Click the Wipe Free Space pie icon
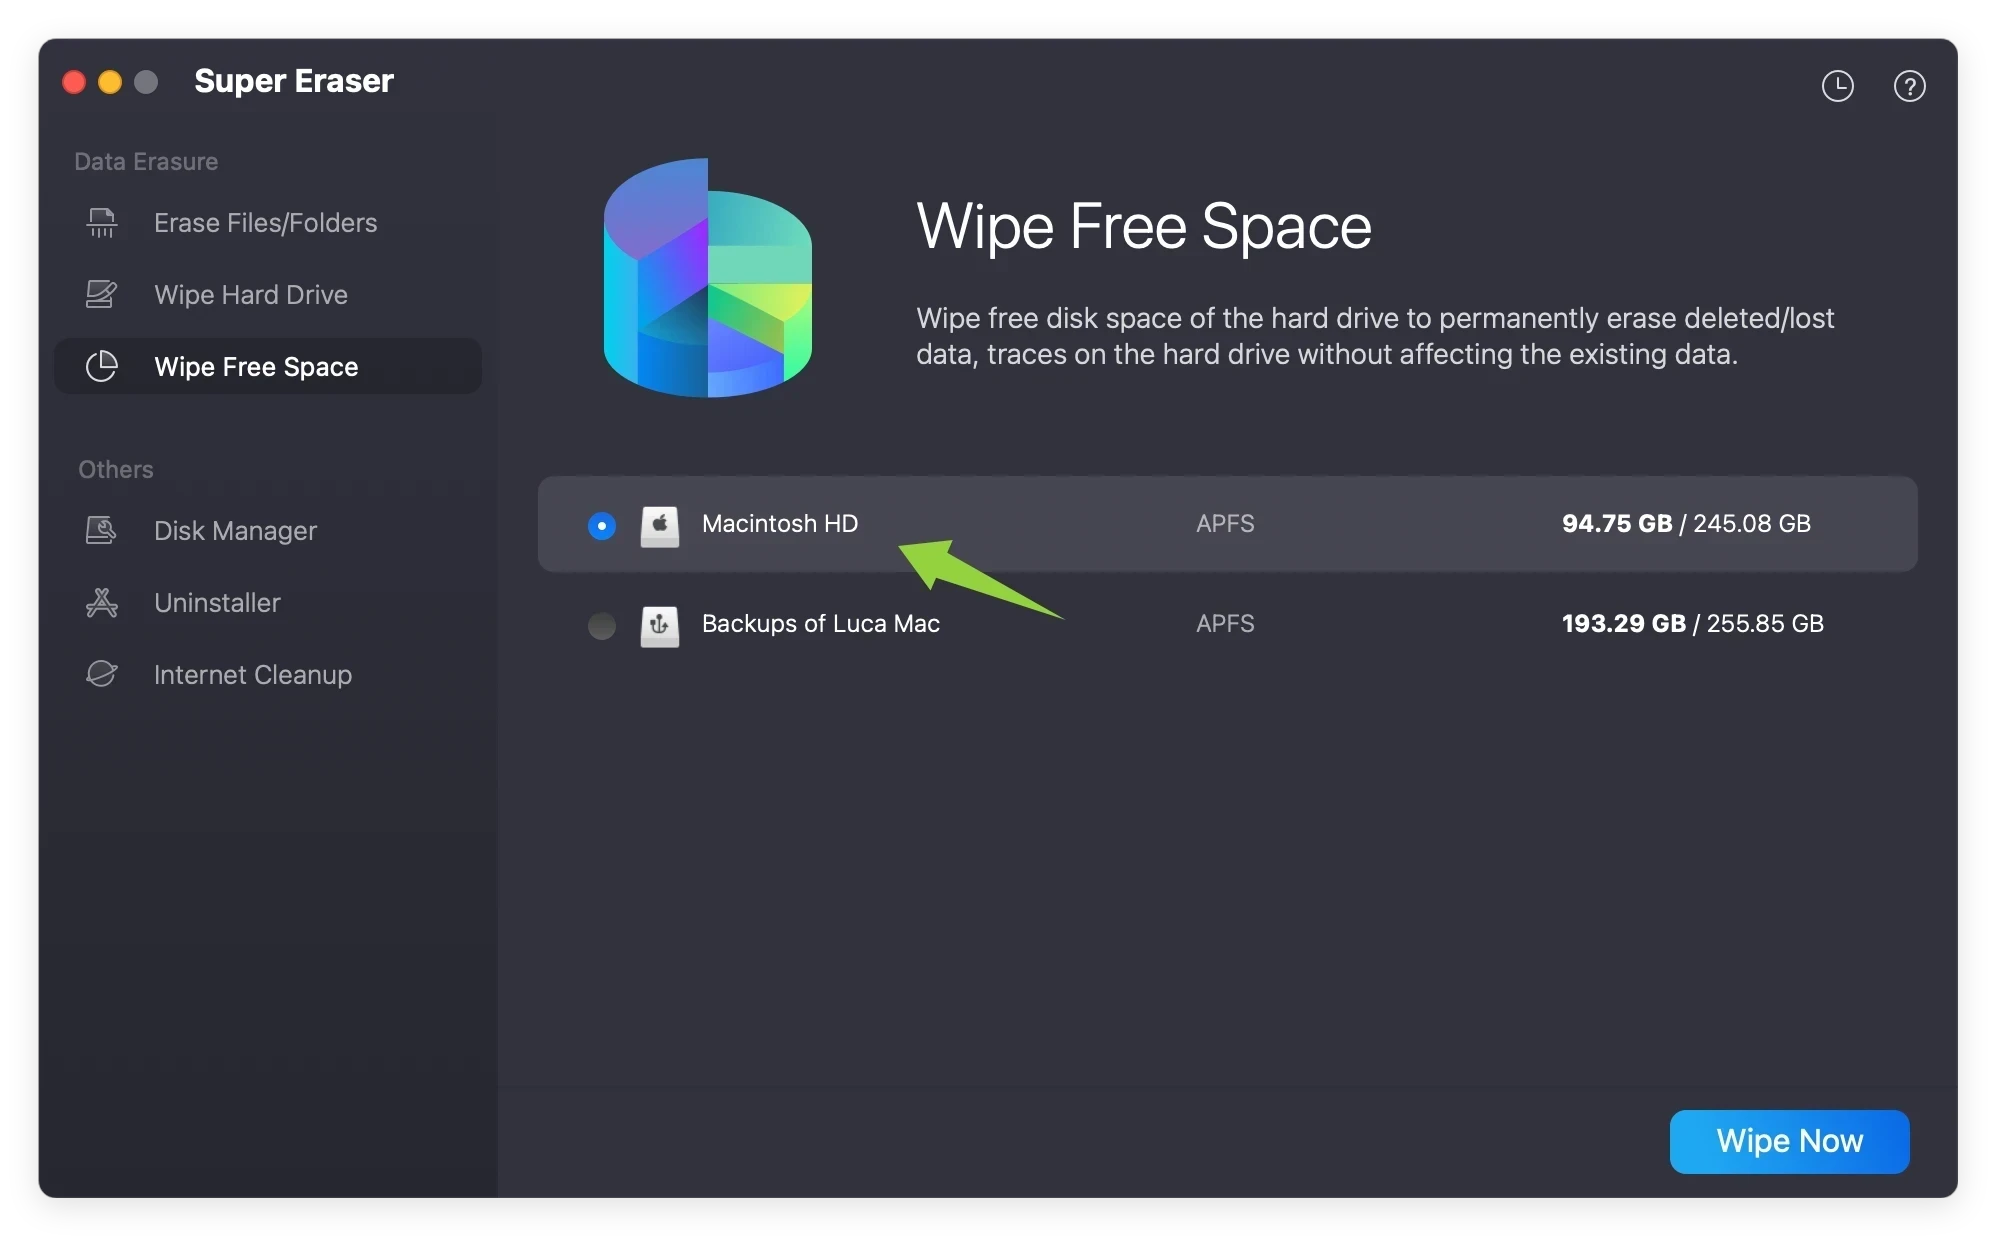1996x1236 pixels. (x=101, y=366)
